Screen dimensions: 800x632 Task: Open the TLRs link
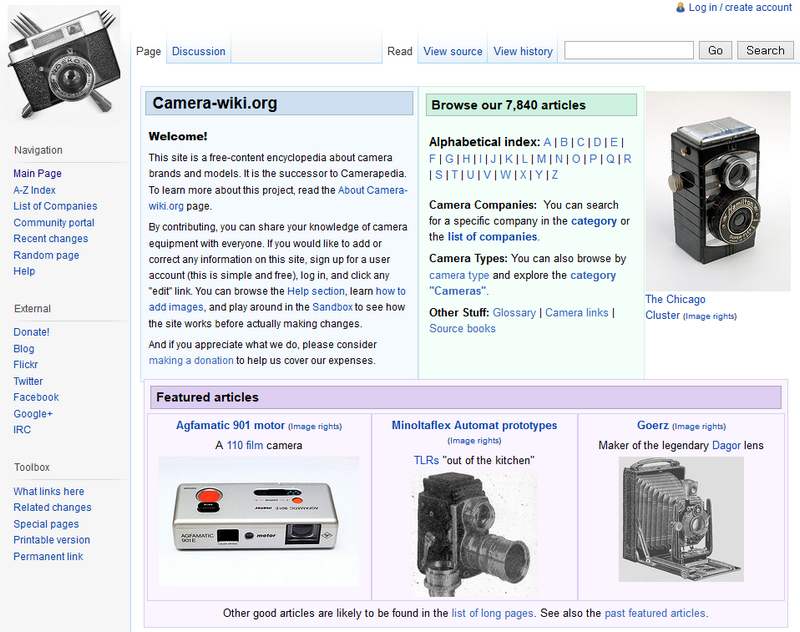click(426, 461)
